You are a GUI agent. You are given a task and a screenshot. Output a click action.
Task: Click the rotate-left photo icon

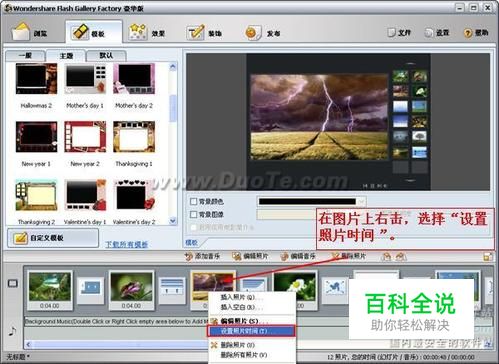tap(386, 256)
